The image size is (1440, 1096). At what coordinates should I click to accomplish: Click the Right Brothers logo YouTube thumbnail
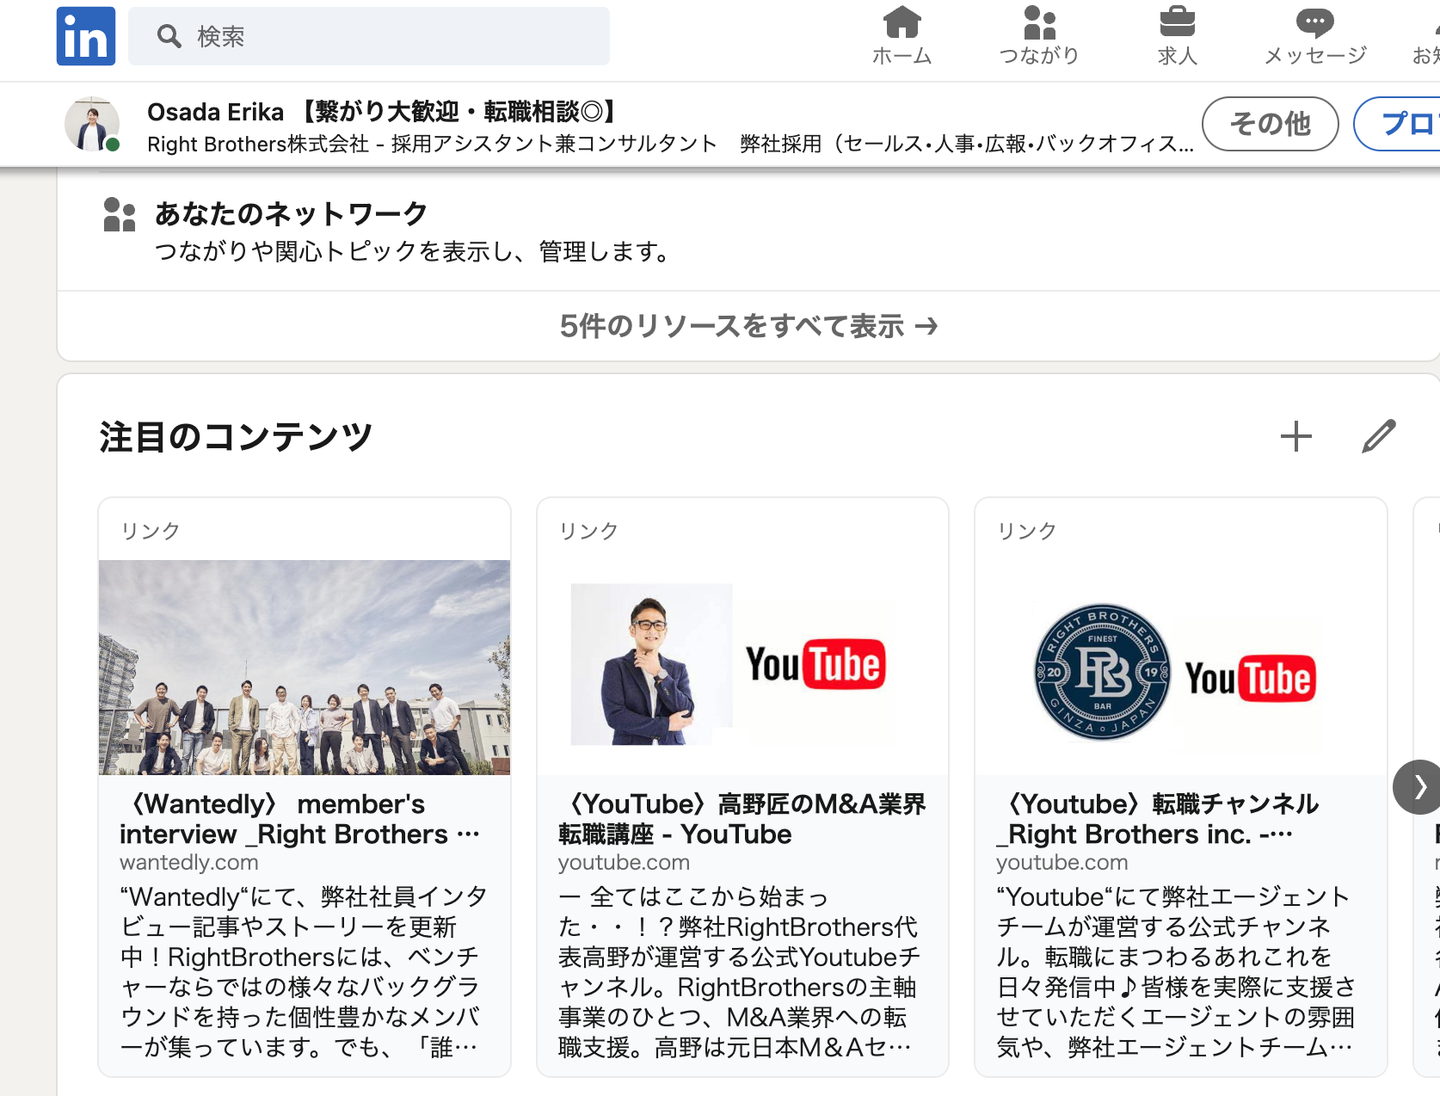coord(1180,667)
